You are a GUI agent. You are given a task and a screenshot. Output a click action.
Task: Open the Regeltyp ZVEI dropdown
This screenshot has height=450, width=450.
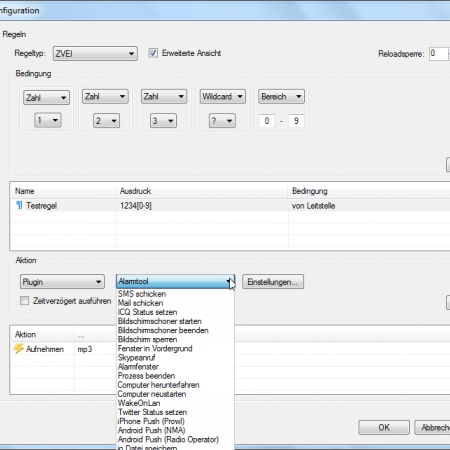point(95,54)
